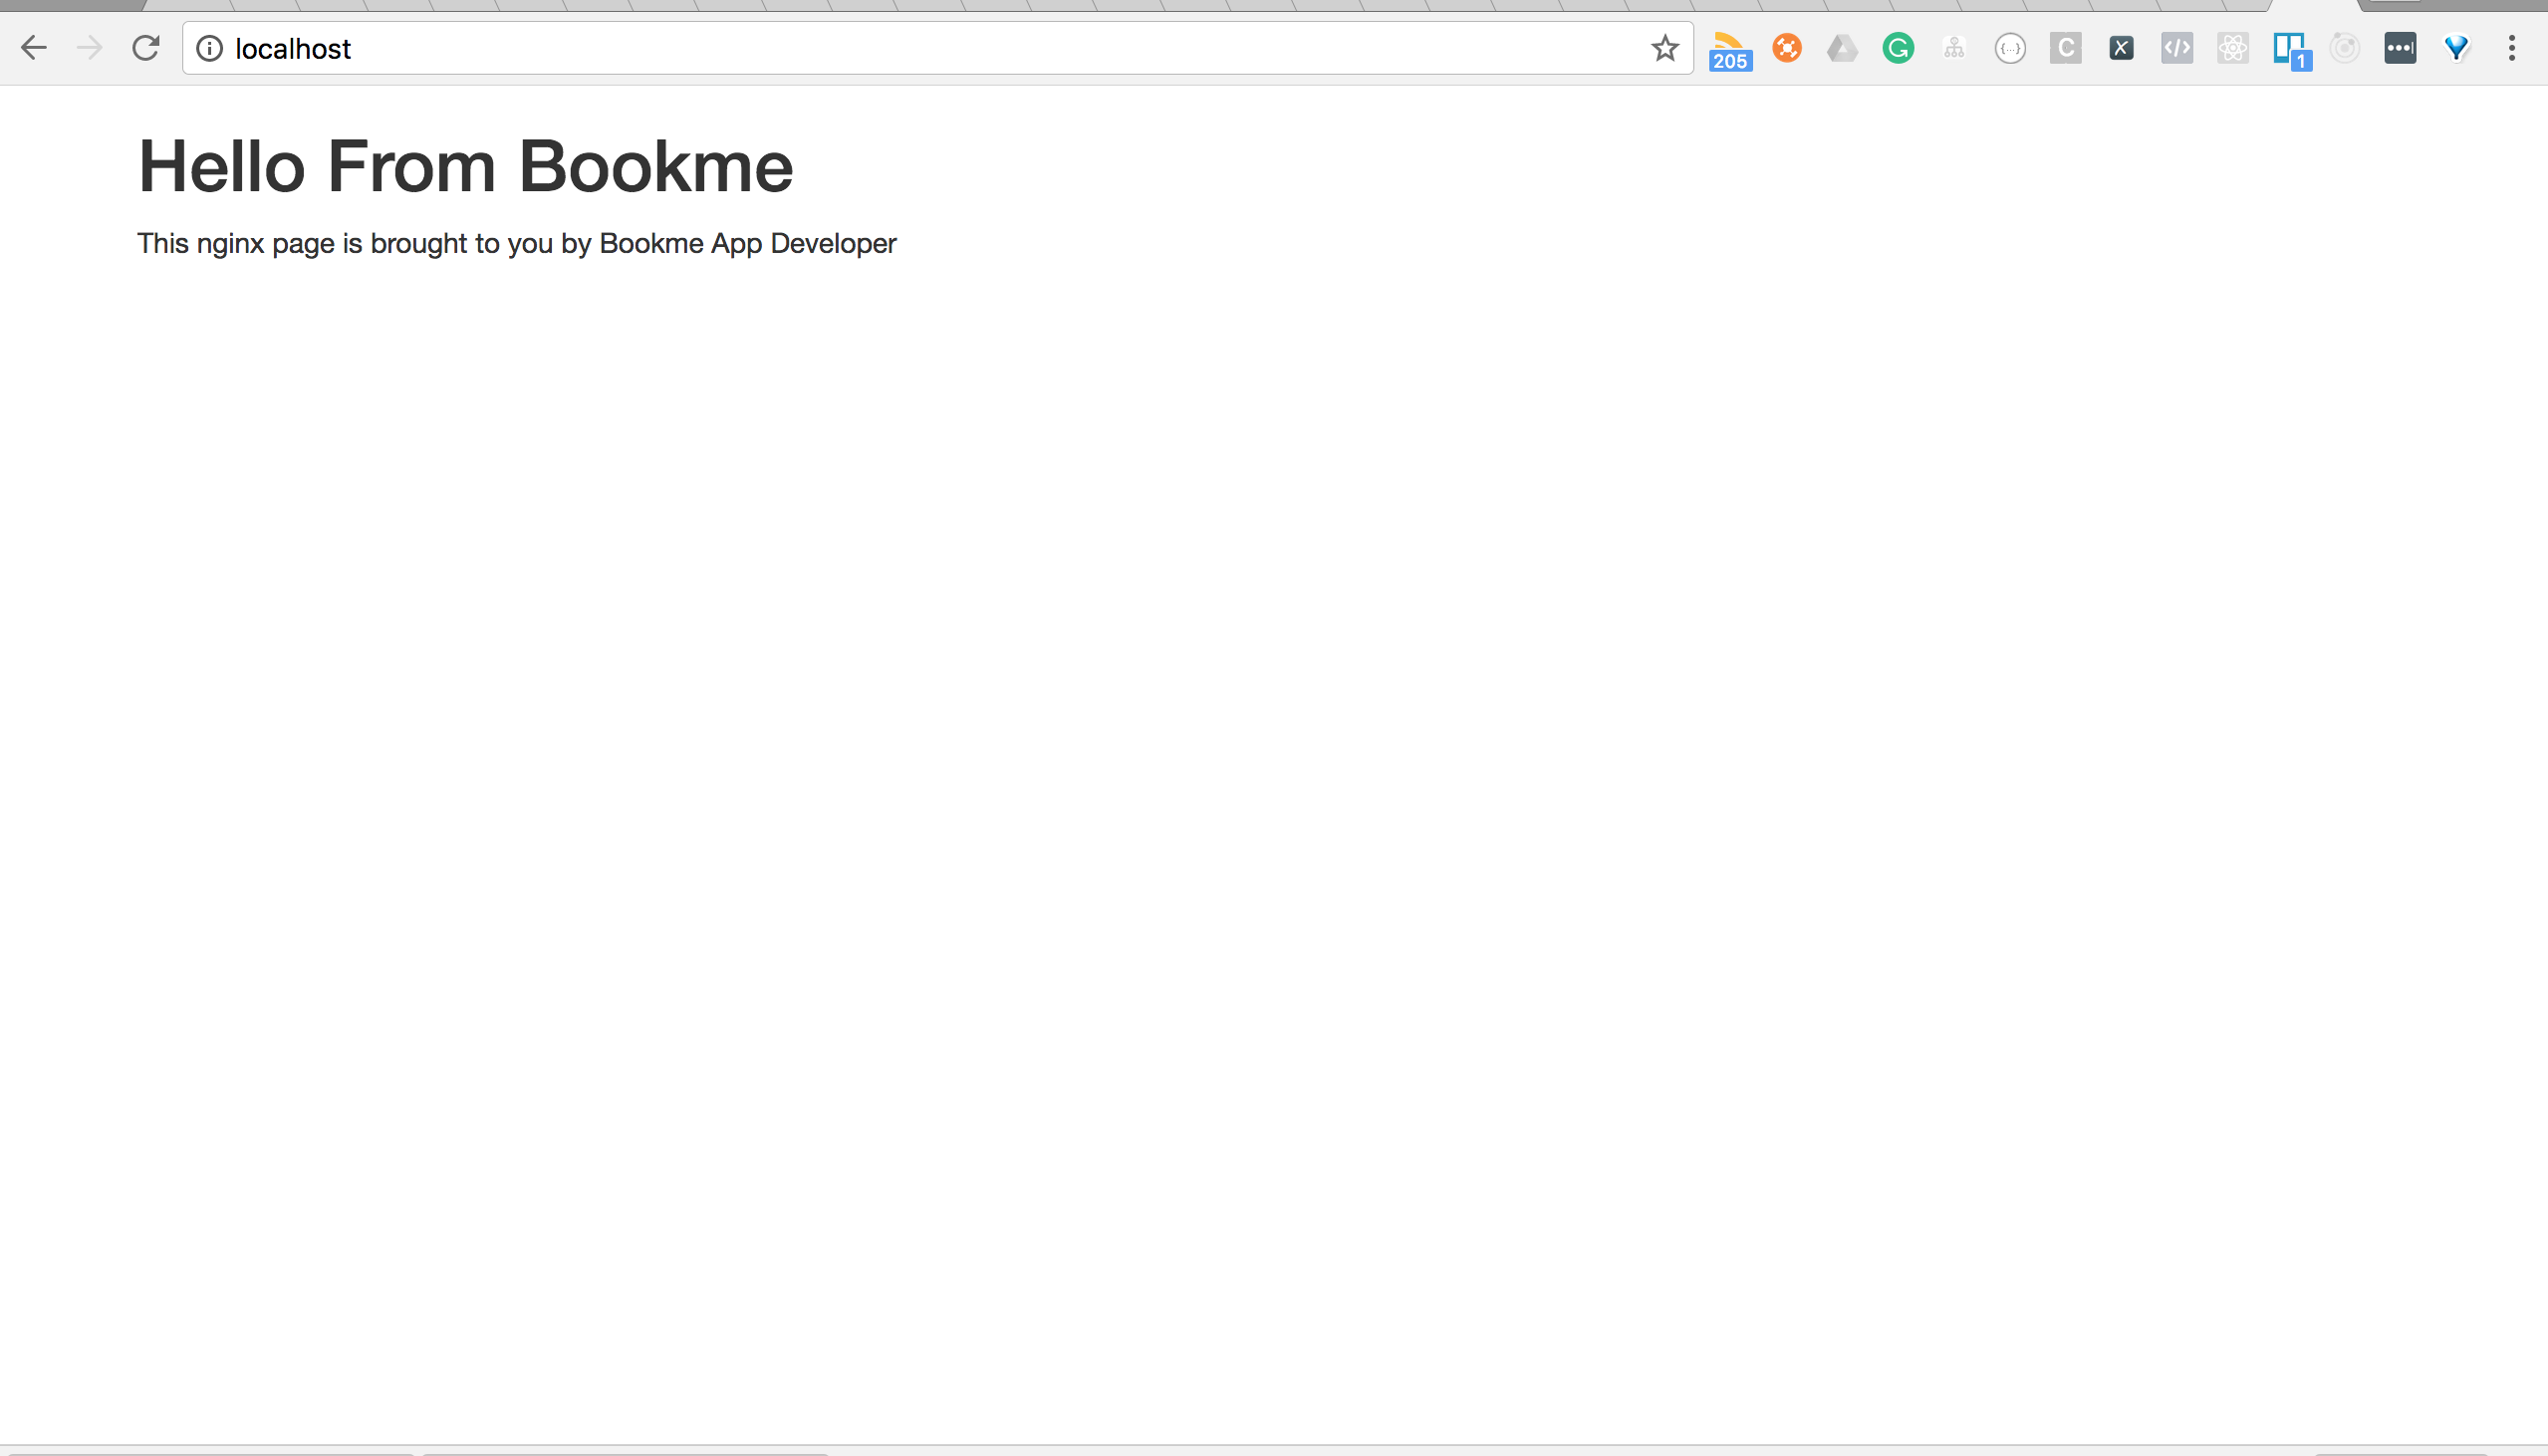Open the LastPass extension
This screenshot has height=1456, width=2548.
click(x=2400, y=48)
